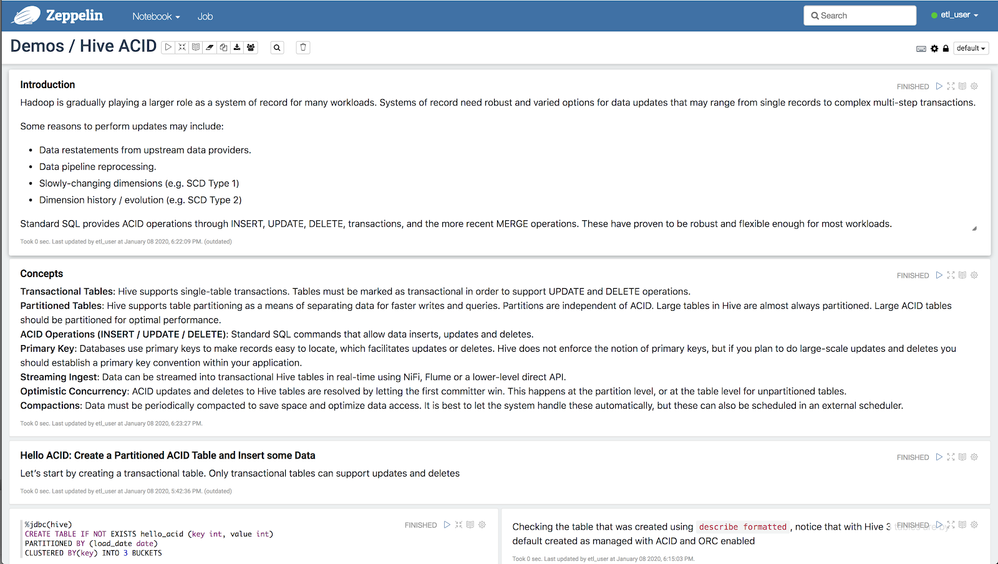Go to the Job page
This screenshot has height=564, width=998.
point(205,17)
